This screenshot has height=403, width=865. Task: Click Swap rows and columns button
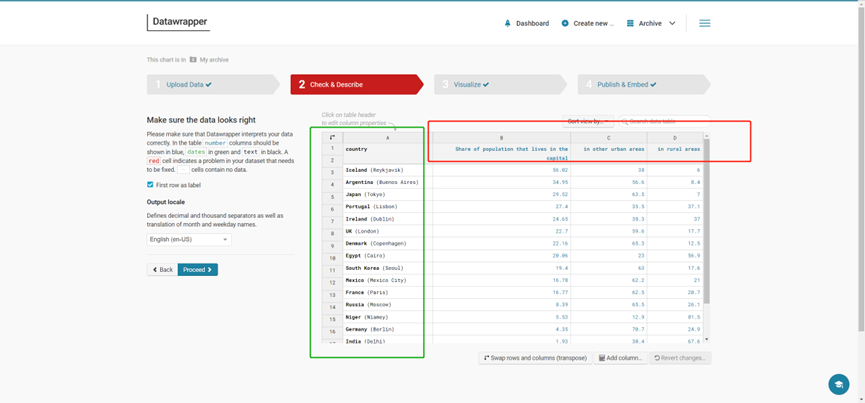pos(535,358)
